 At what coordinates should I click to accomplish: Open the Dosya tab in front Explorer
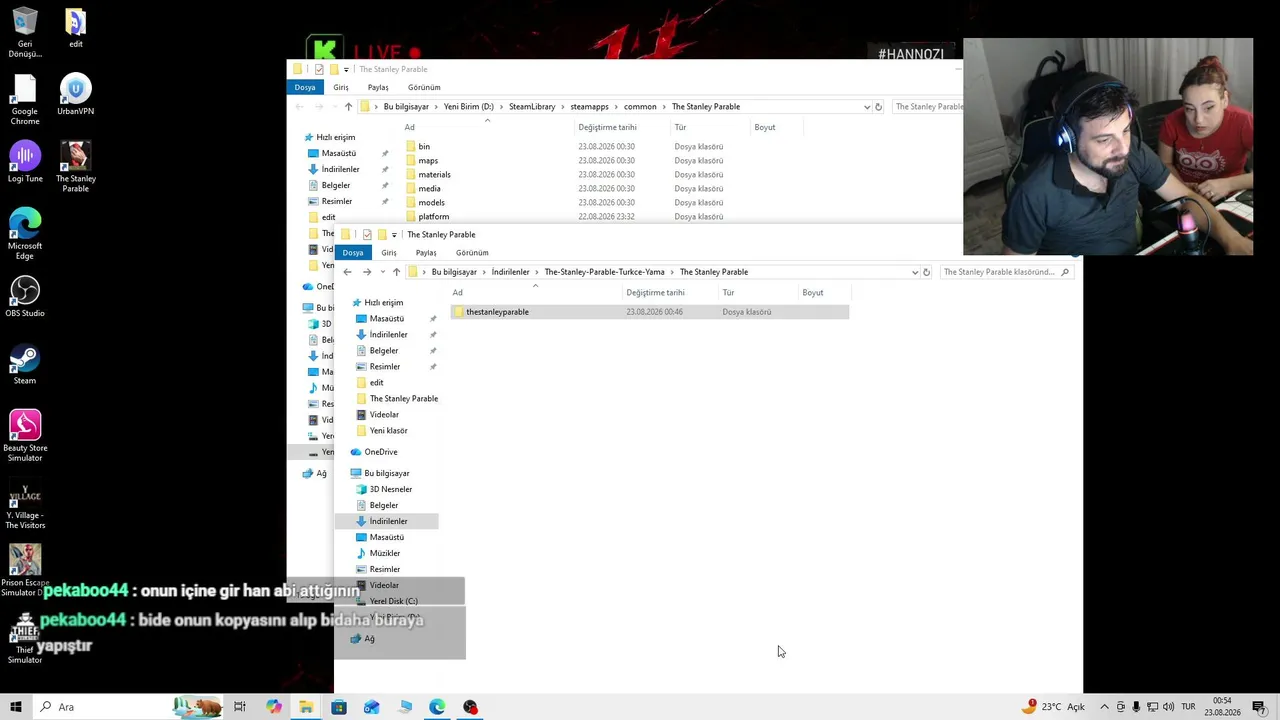[353, 253]
